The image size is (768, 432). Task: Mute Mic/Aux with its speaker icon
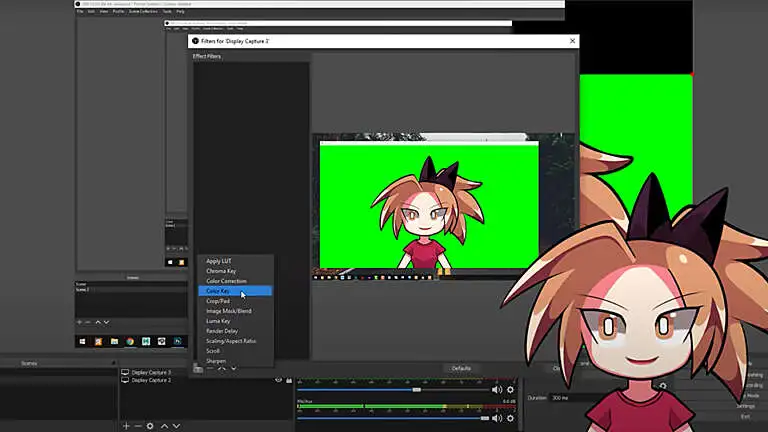pos(497,418)
